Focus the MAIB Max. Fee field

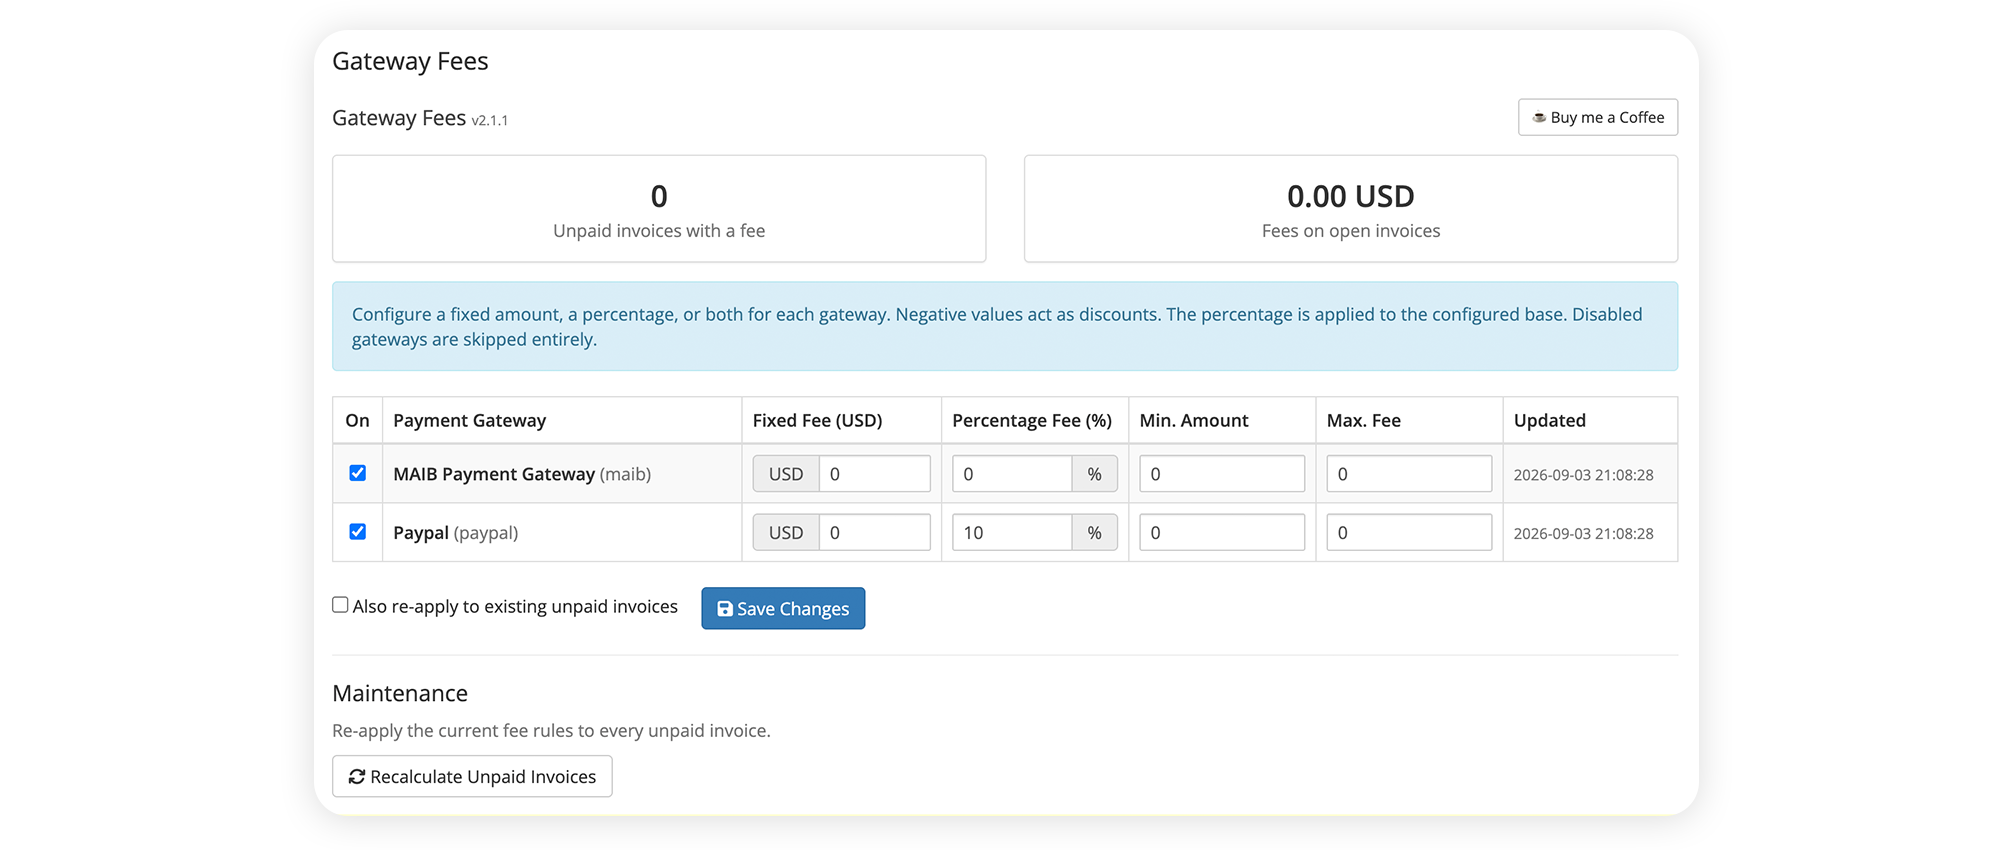[1409, 474]
